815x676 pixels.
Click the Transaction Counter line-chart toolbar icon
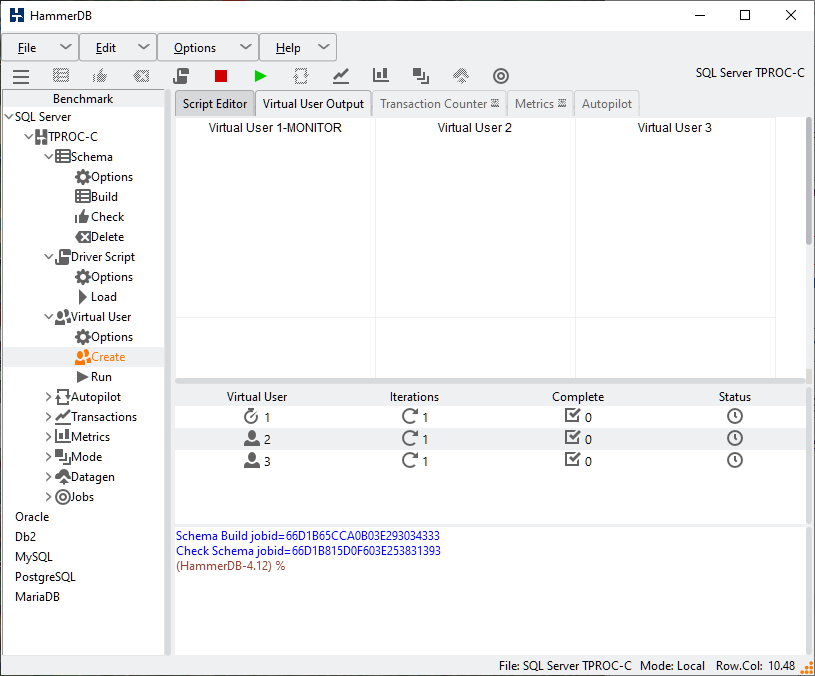(340, 76)
